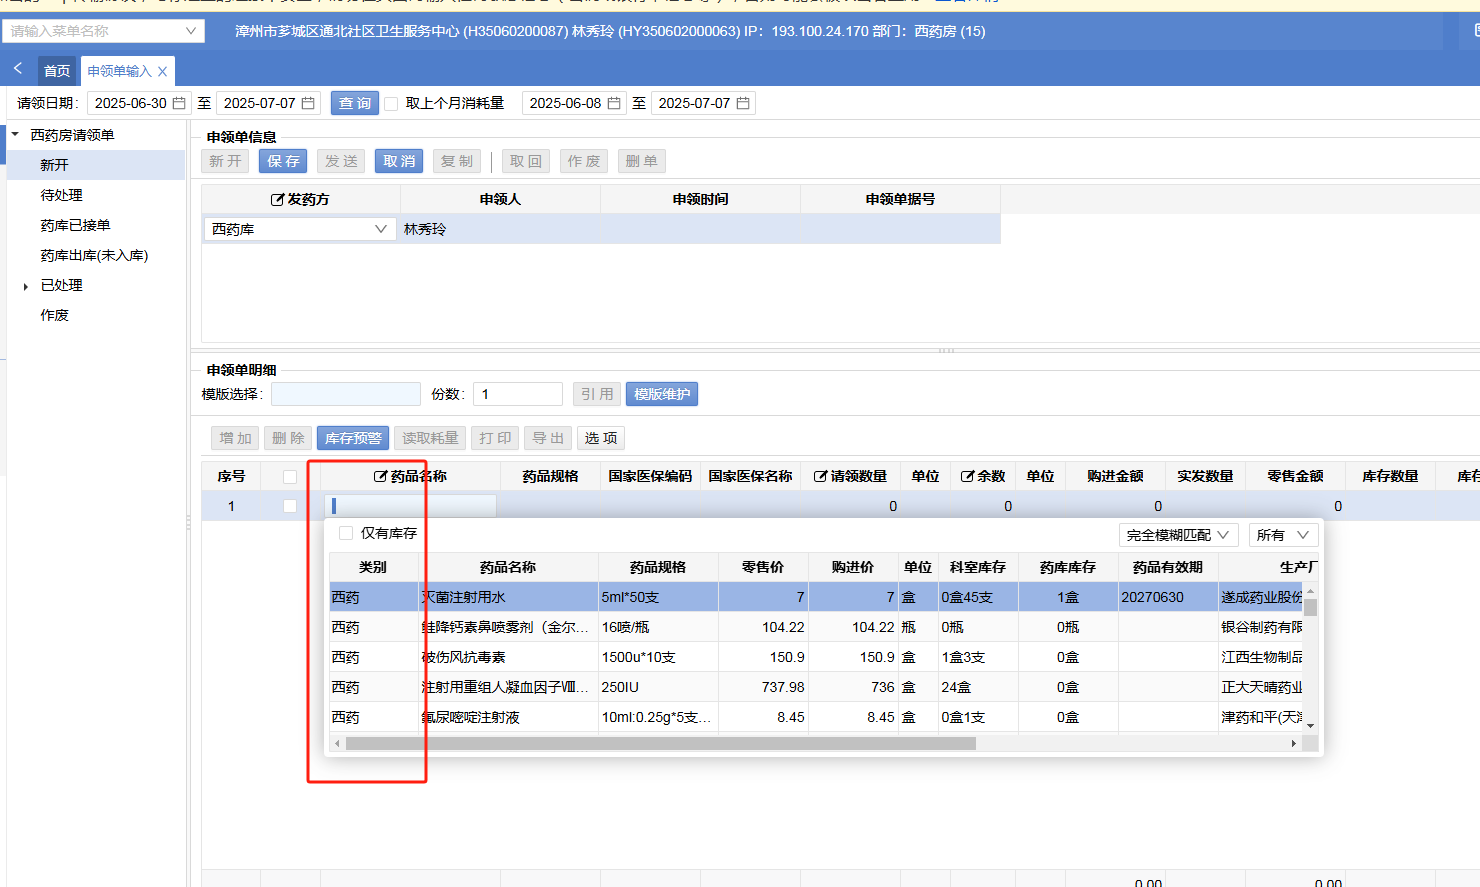
Task: Select the 申领单输入 tab
Action: click(119, 71)
